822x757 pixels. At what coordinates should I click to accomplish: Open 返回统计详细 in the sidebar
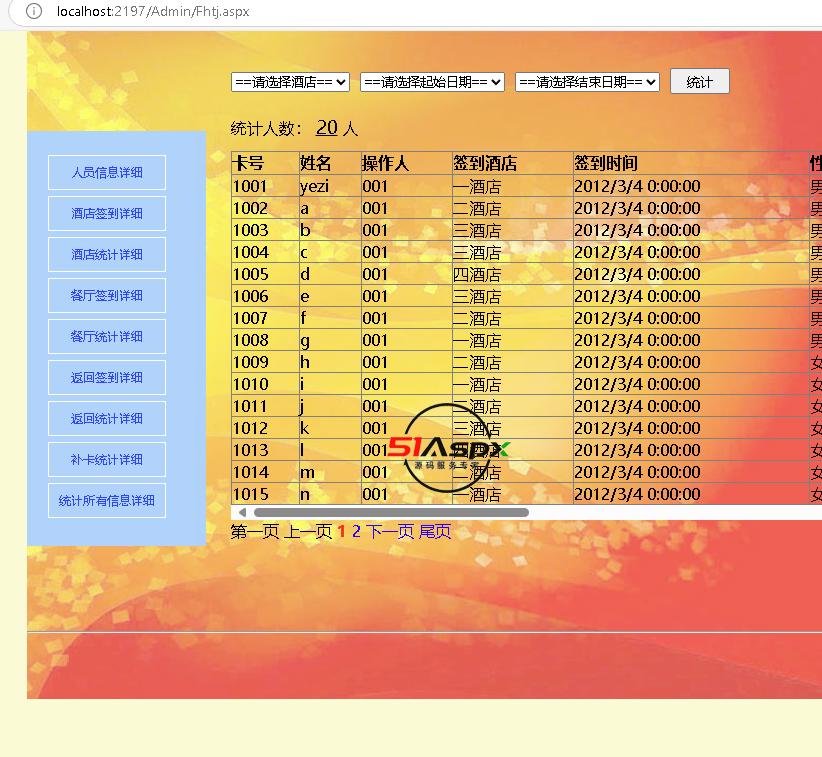107,418
